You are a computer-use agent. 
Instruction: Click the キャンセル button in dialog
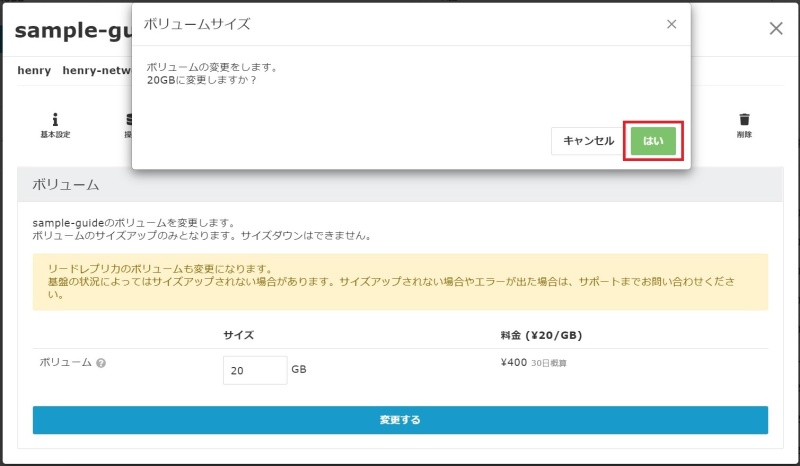[x=588, y=141]
